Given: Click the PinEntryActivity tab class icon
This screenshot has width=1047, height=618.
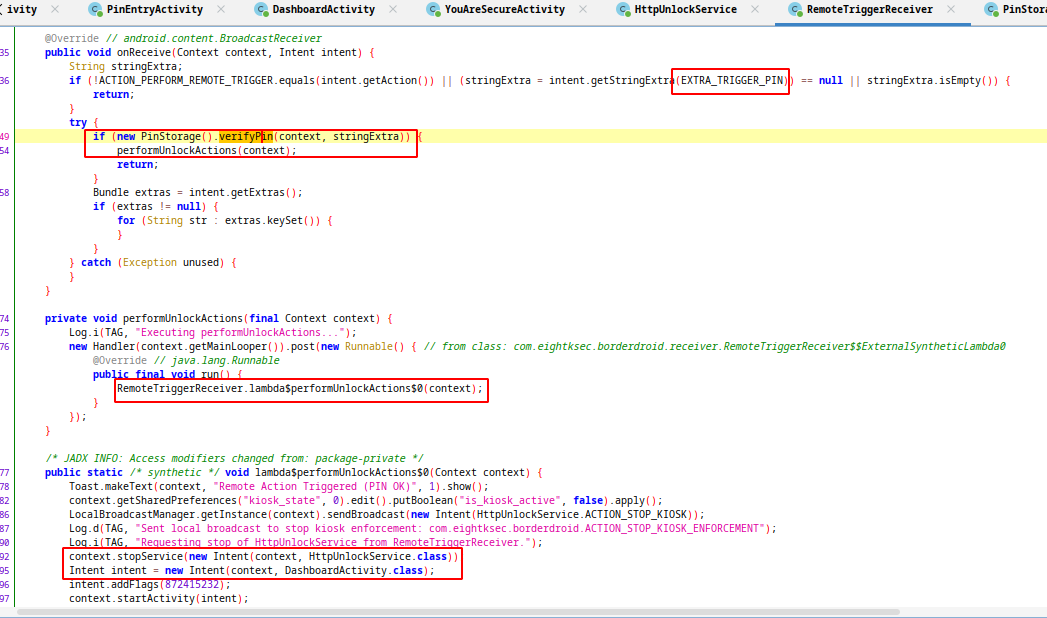Looking at the screenshot, I should click(95, 10).
